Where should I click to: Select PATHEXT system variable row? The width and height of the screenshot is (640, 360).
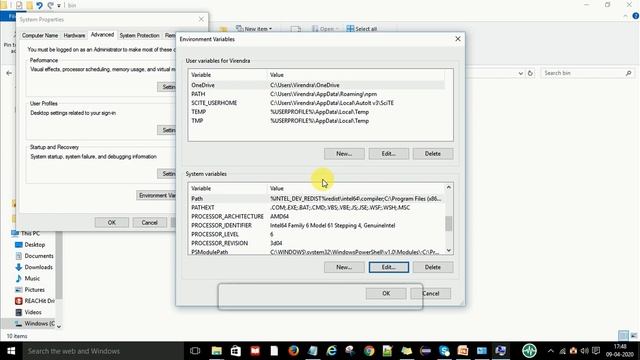click(317, 207)
